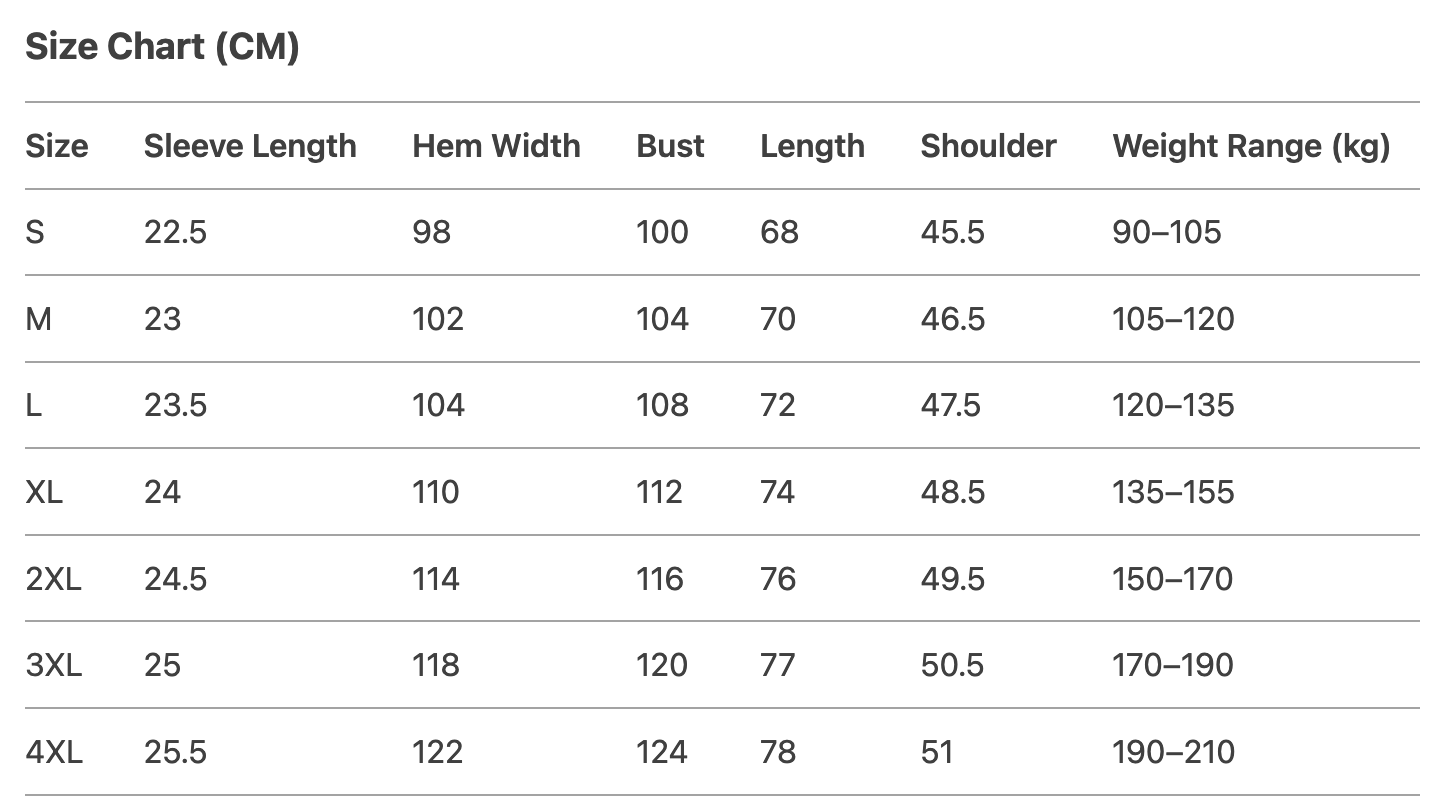Select the length value 68

[779, 233]
